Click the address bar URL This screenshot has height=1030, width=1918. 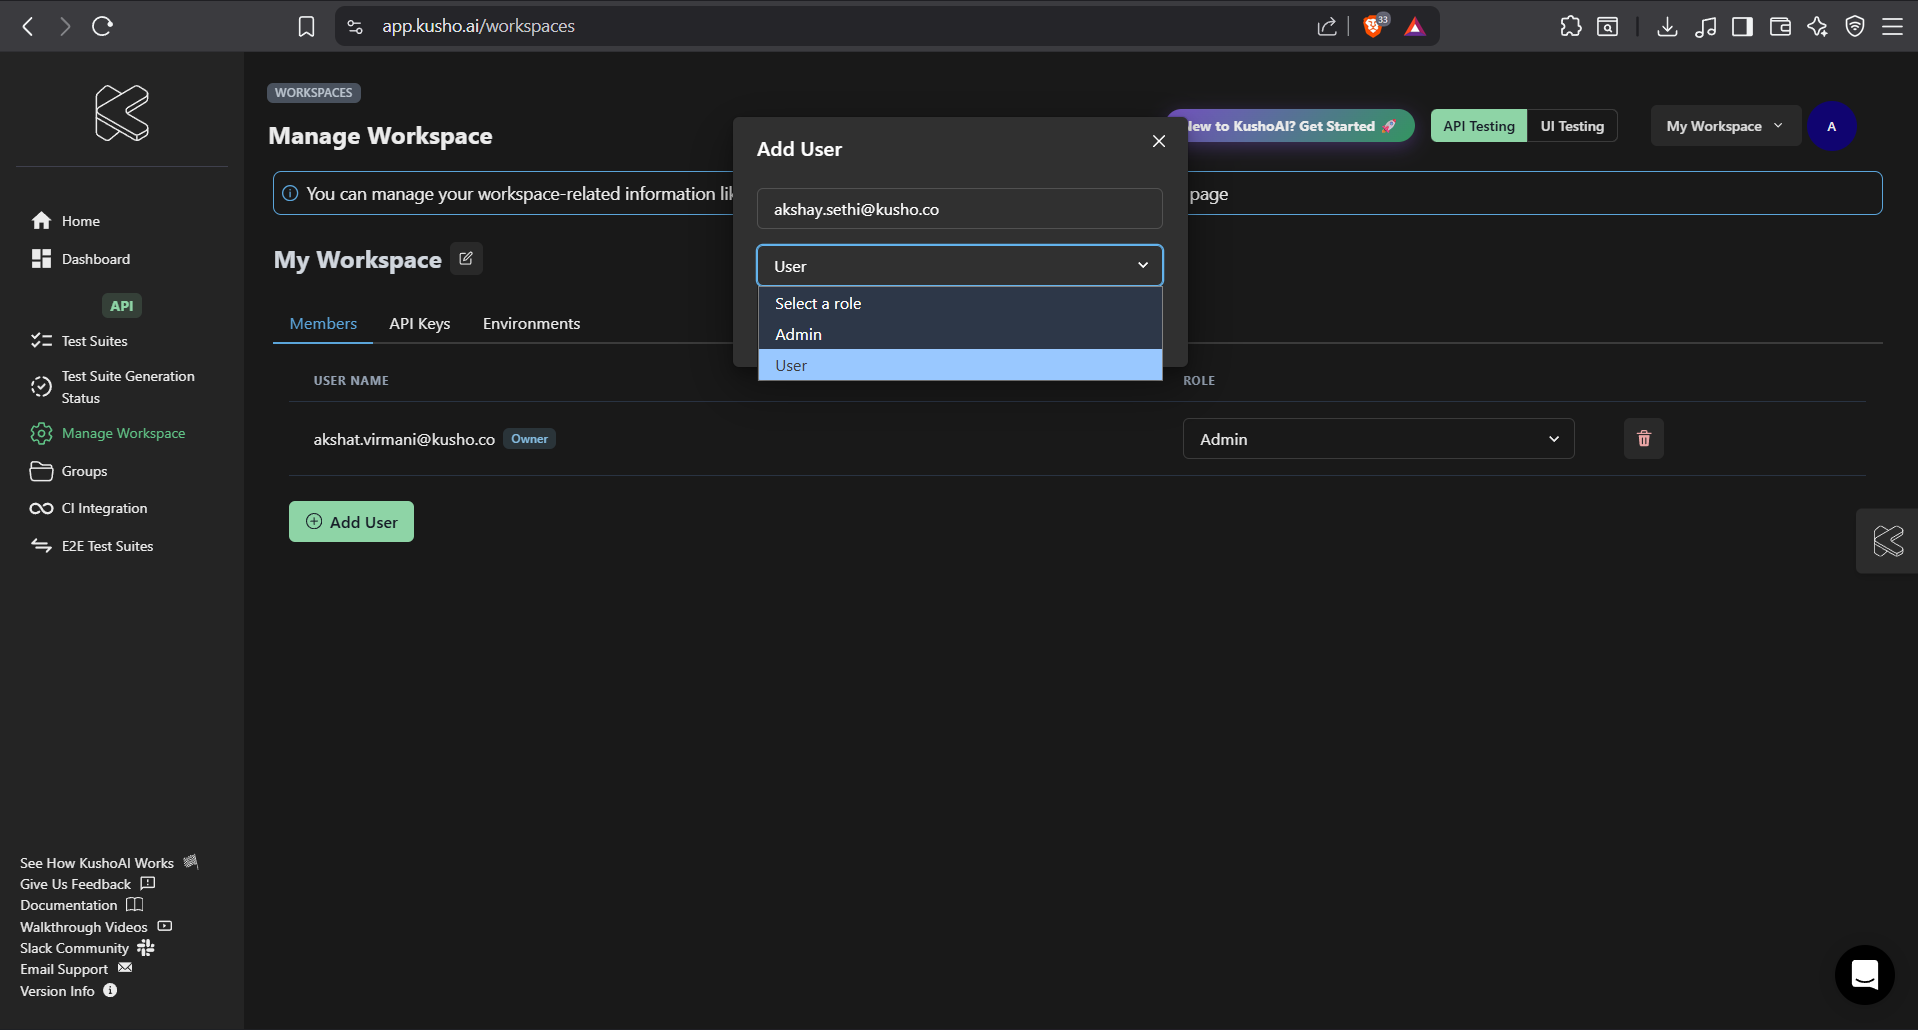click(x=478, y=26)
